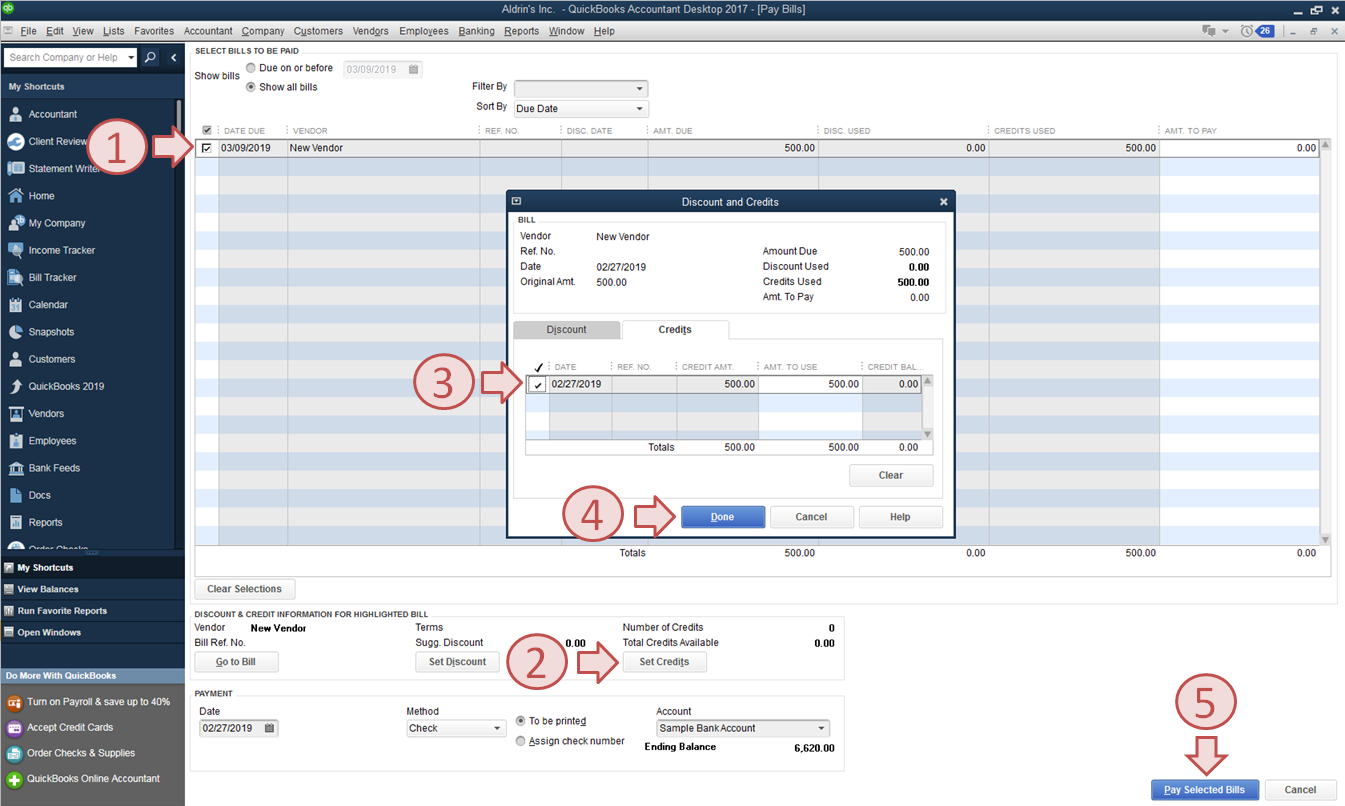Image resolution: width=1345 pixels, height=806 pixels.
Task: Open the Vendors menu
Action: coord(371,31)
